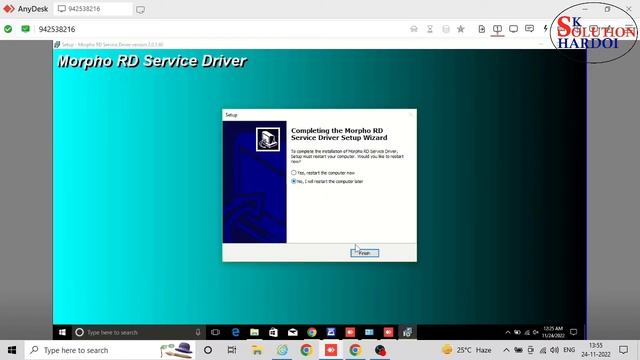Open AnyDesk file transfer icon
The height and width of the screenshot is (360, 640).
(x=482, y=29)
